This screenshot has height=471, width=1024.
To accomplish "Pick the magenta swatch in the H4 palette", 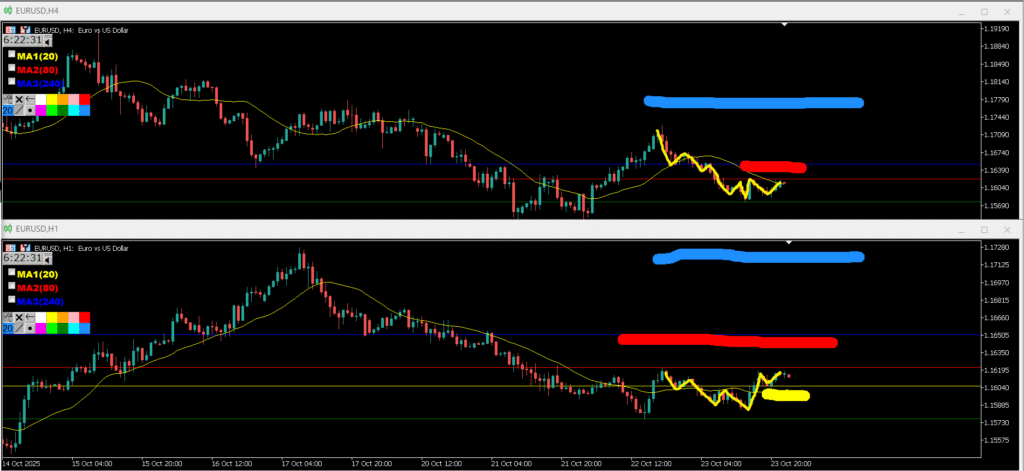I will 40,110.
